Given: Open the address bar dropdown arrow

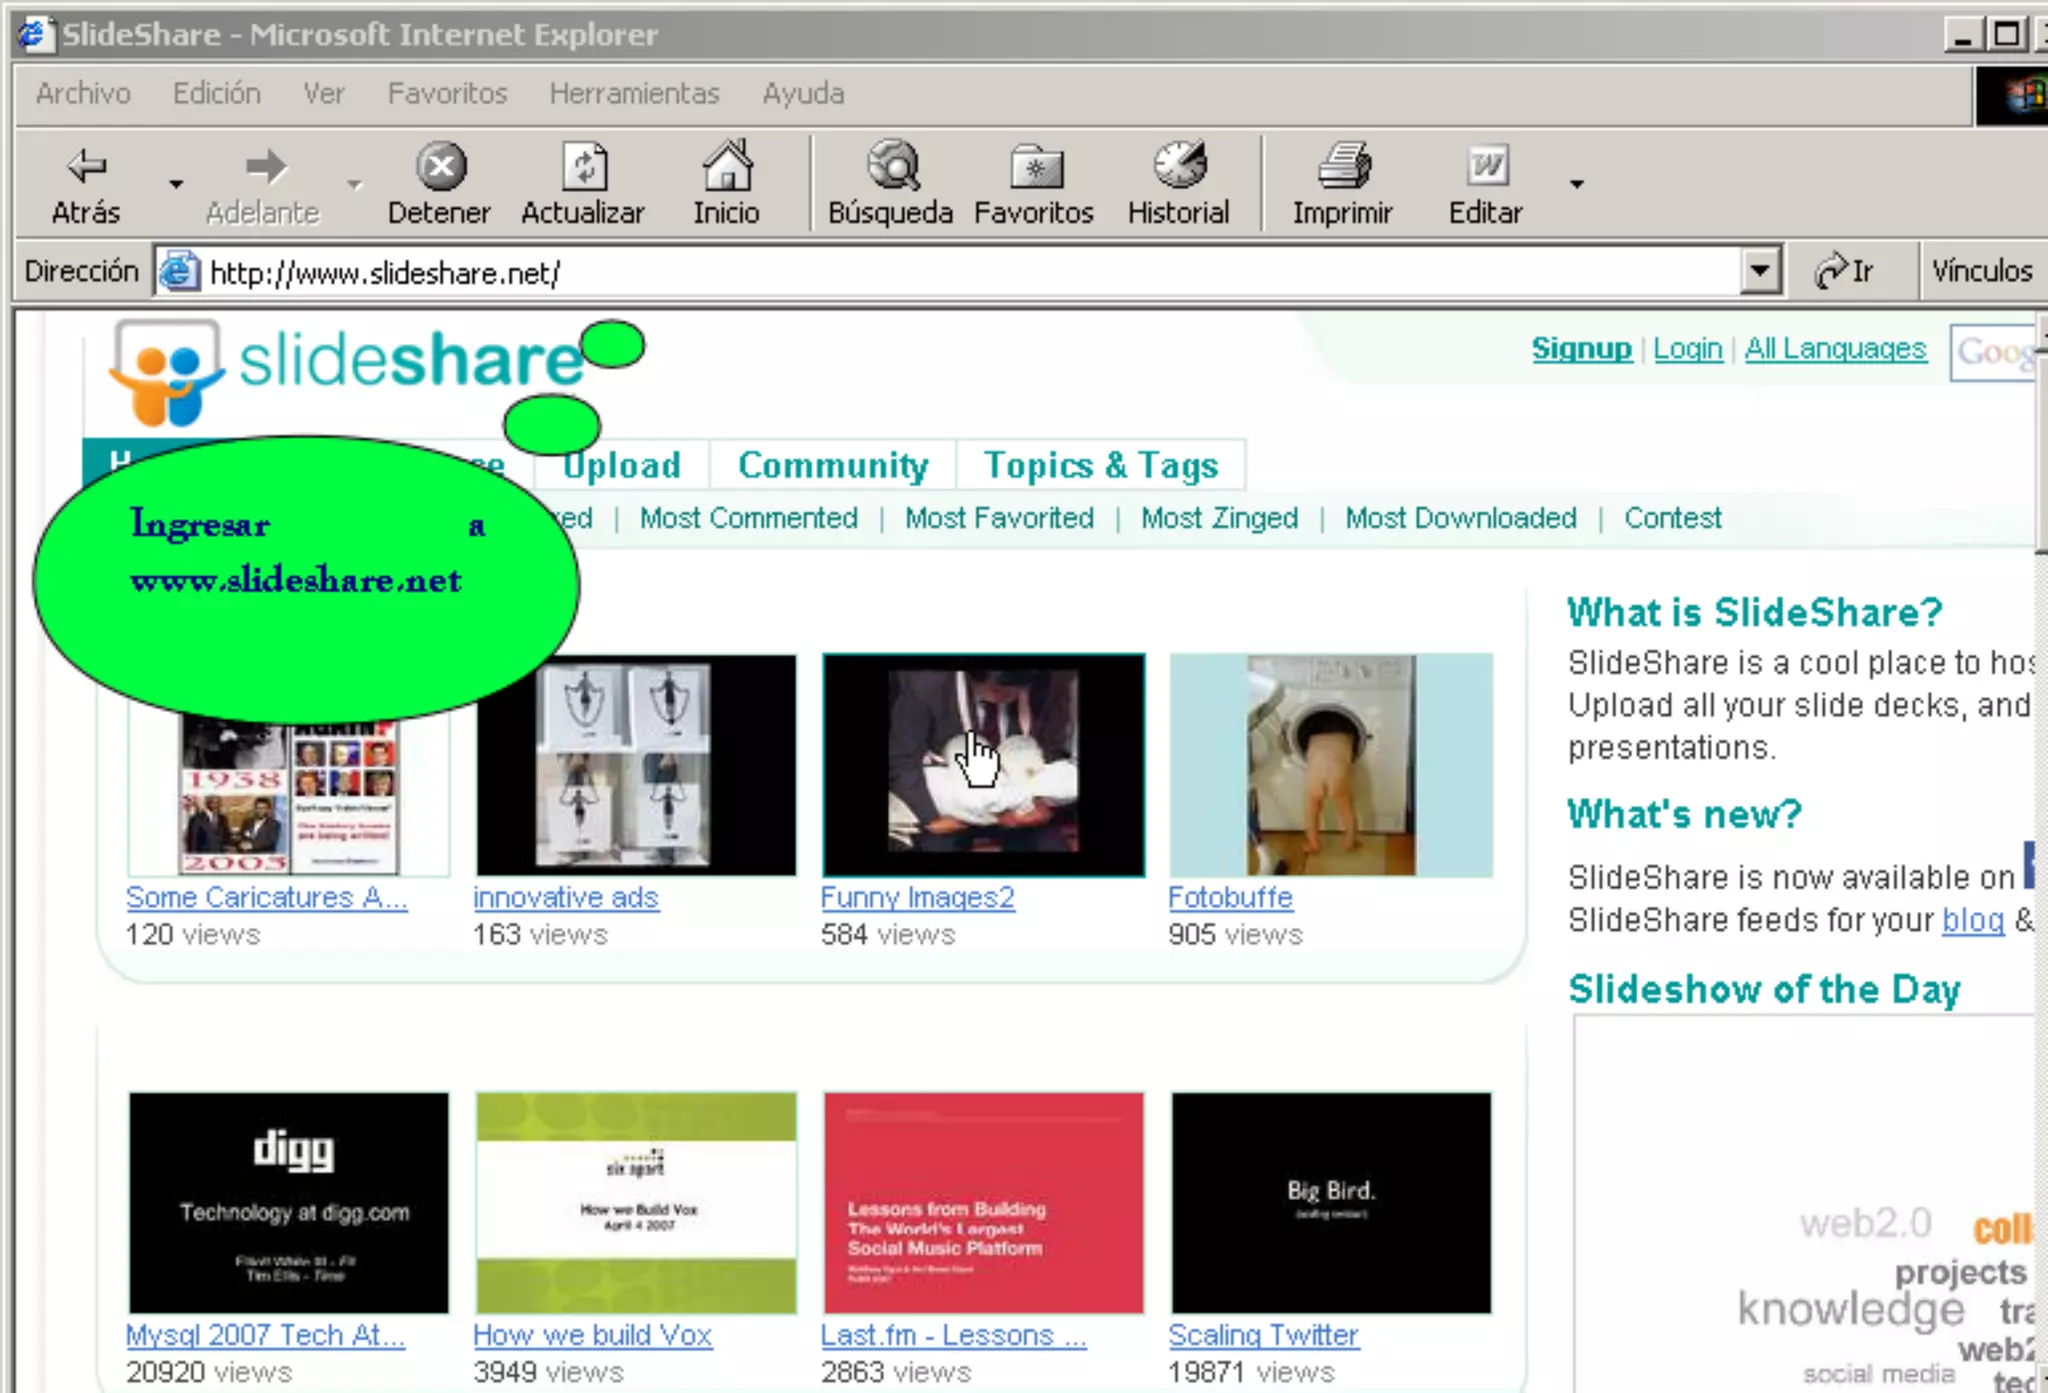Looking at the screenshot, I should point(1760,271).
